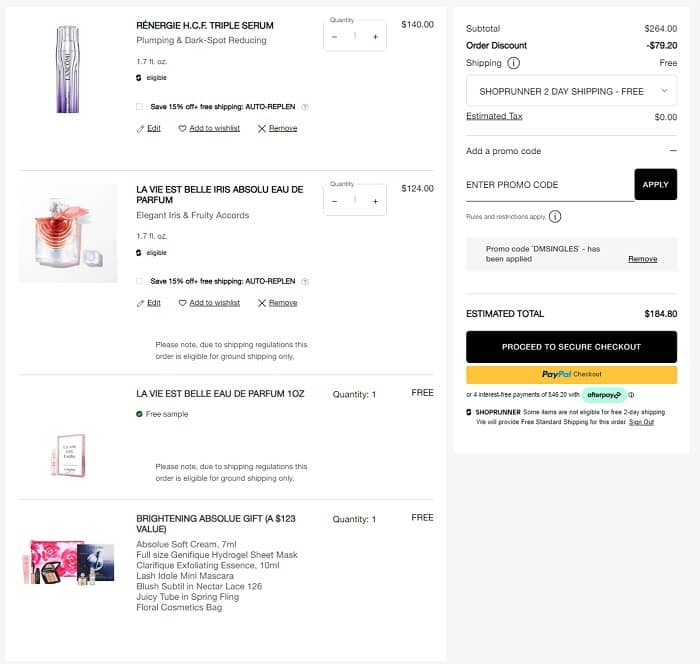The image size is (700, 664).
Task: Increase quantity of La Vie Est Belle Iris Absolu
Action: point(375,200)
